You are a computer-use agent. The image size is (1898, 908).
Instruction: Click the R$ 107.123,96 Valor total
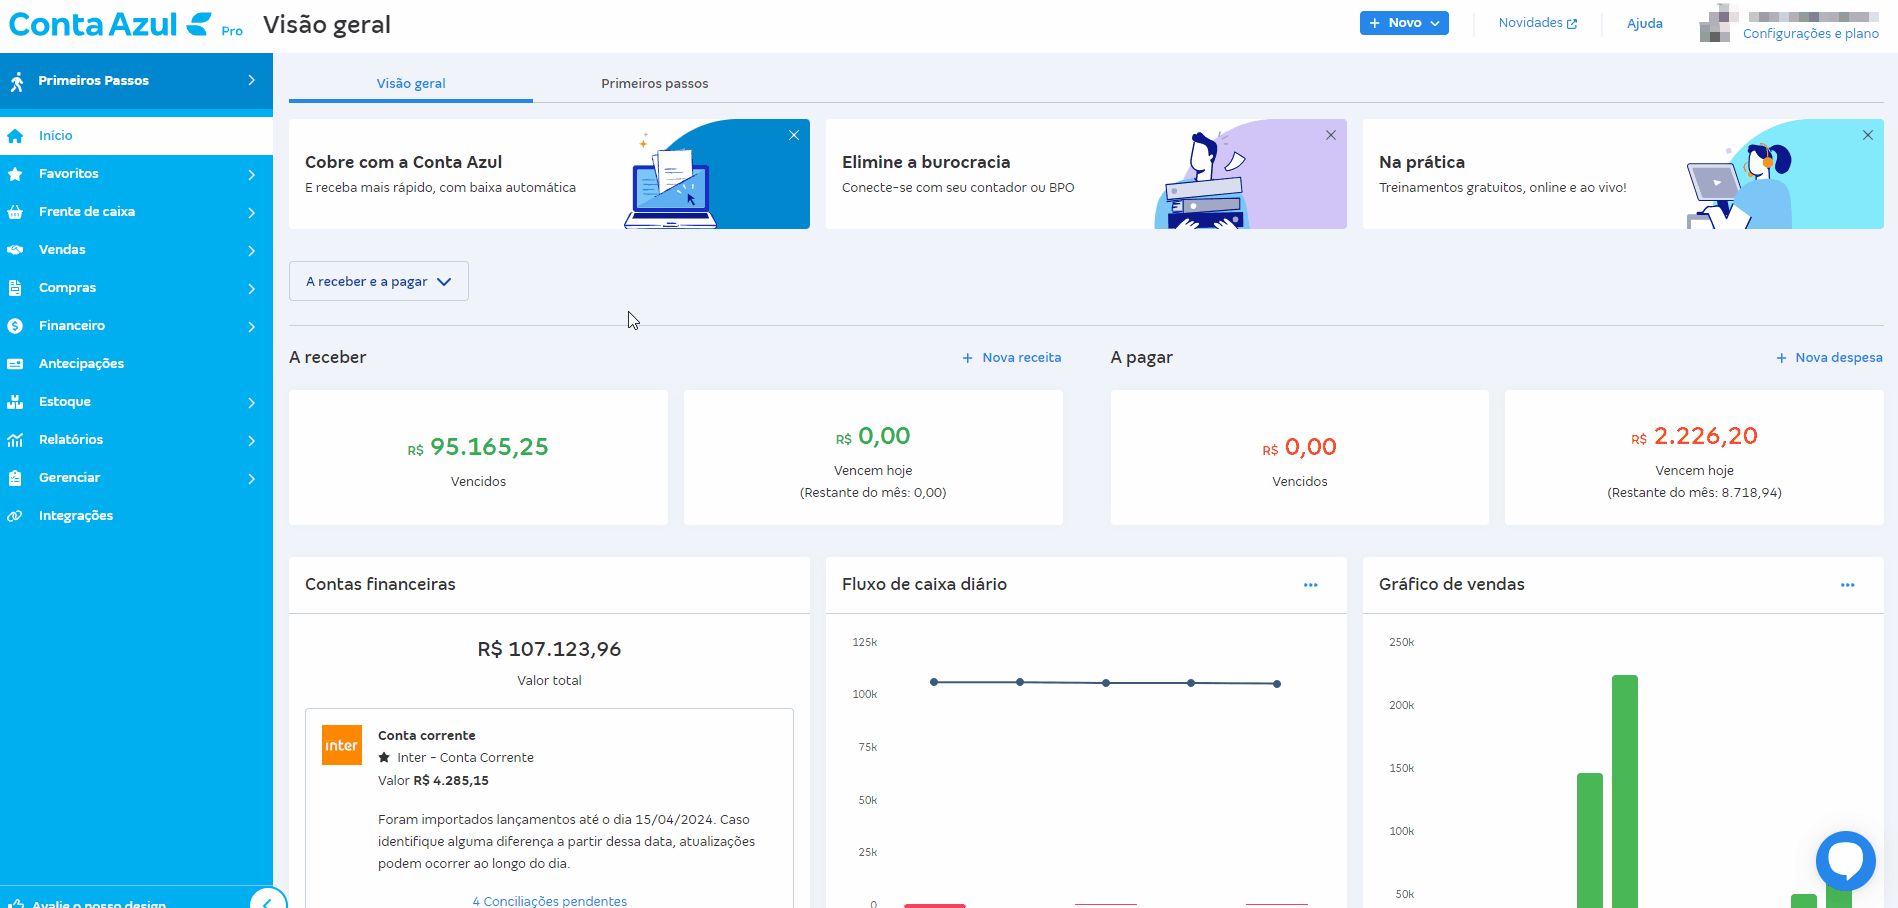coord(549,650)
